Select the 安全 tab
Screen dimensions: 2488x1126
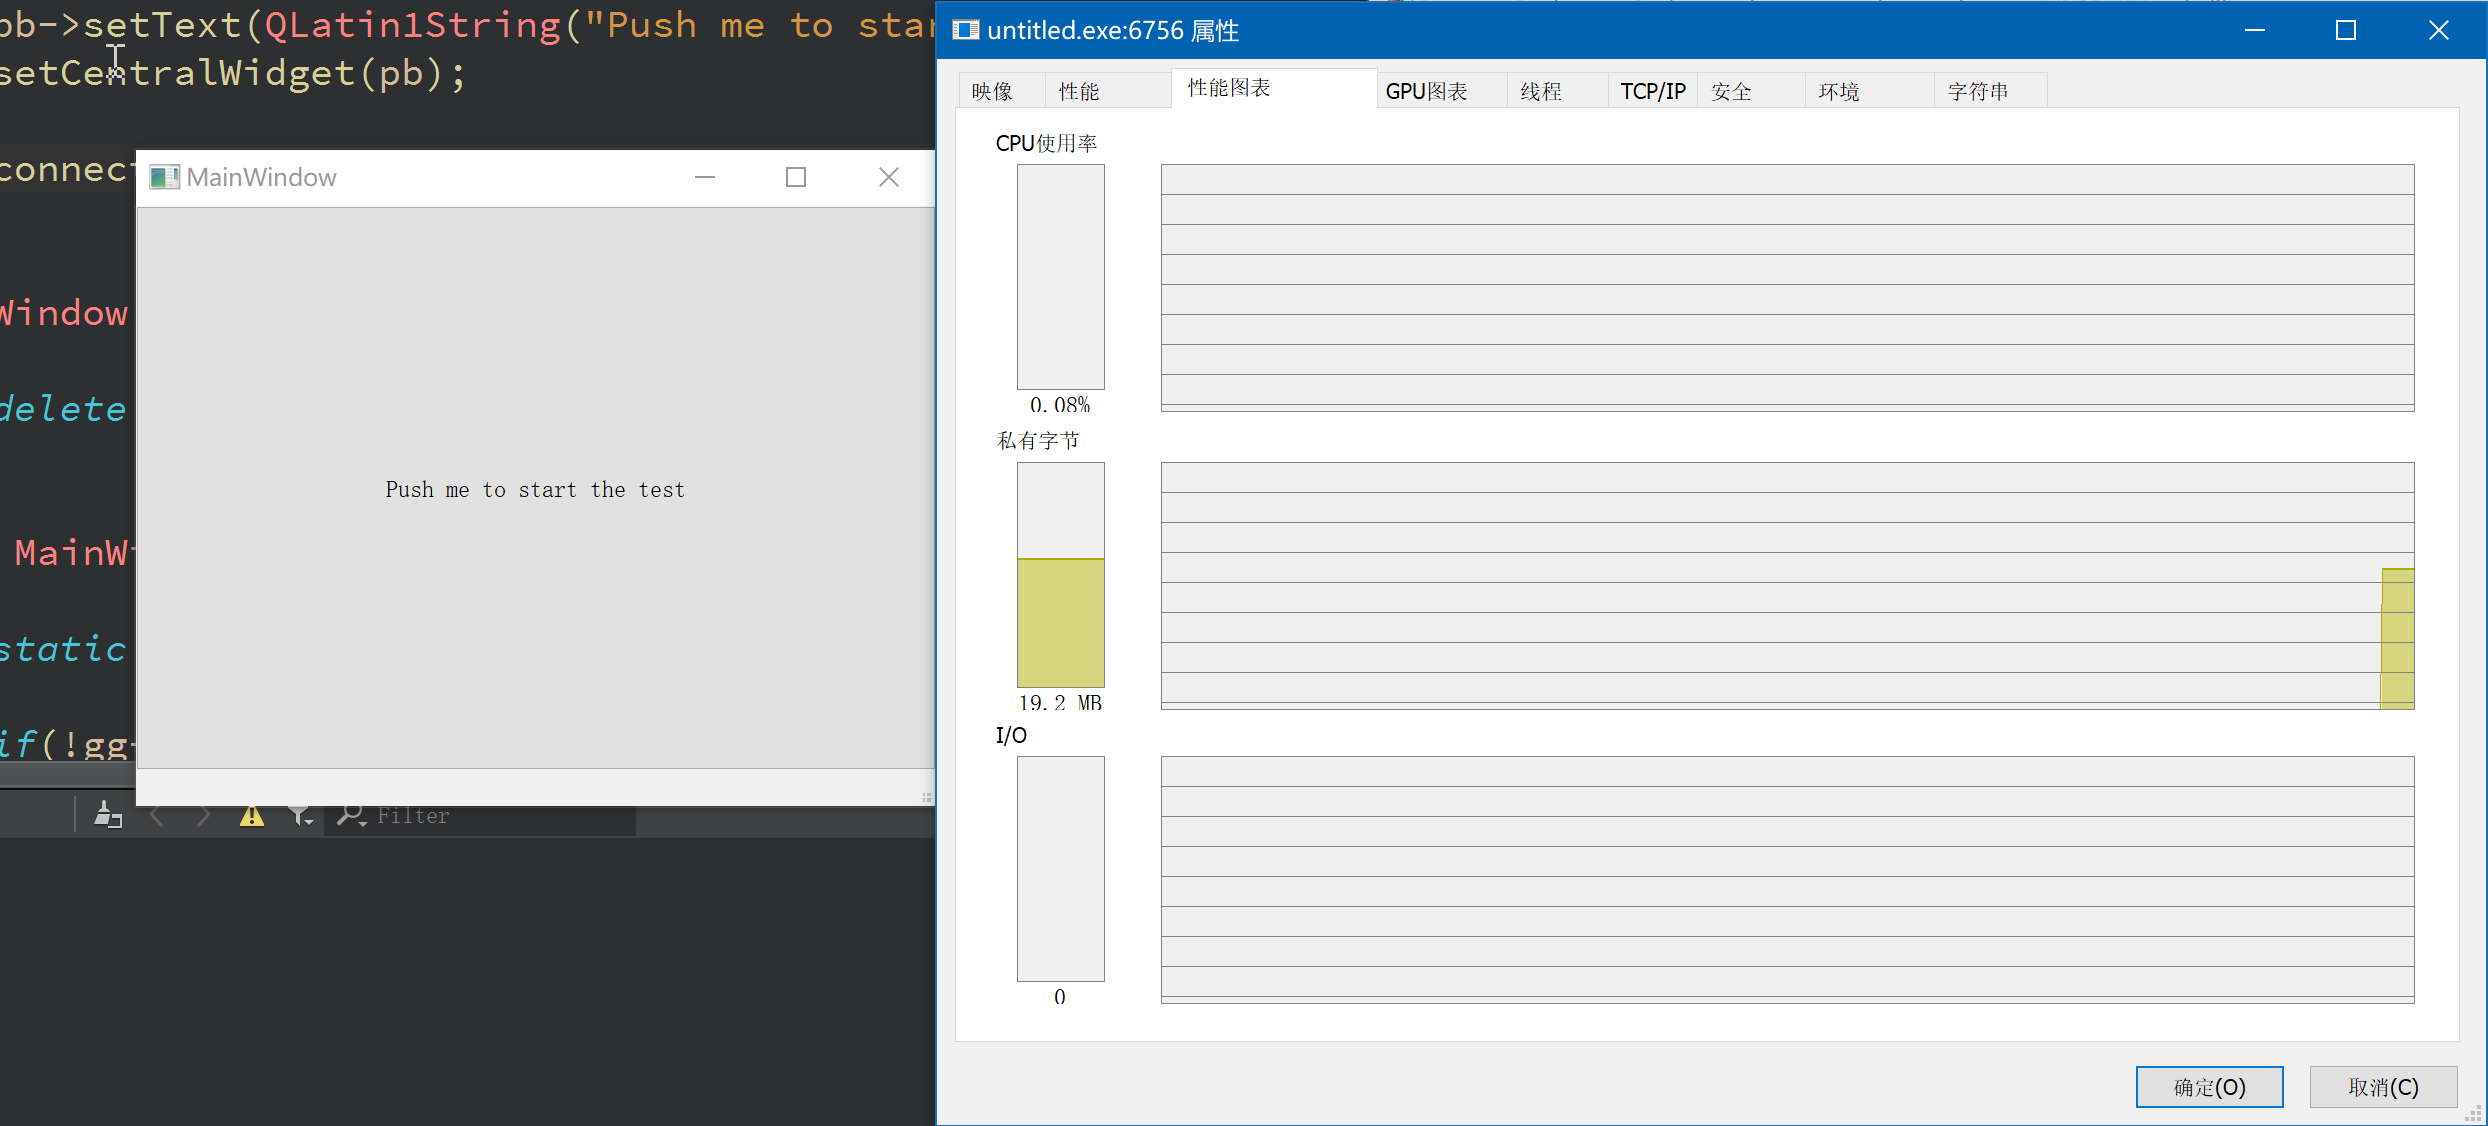1731,91
